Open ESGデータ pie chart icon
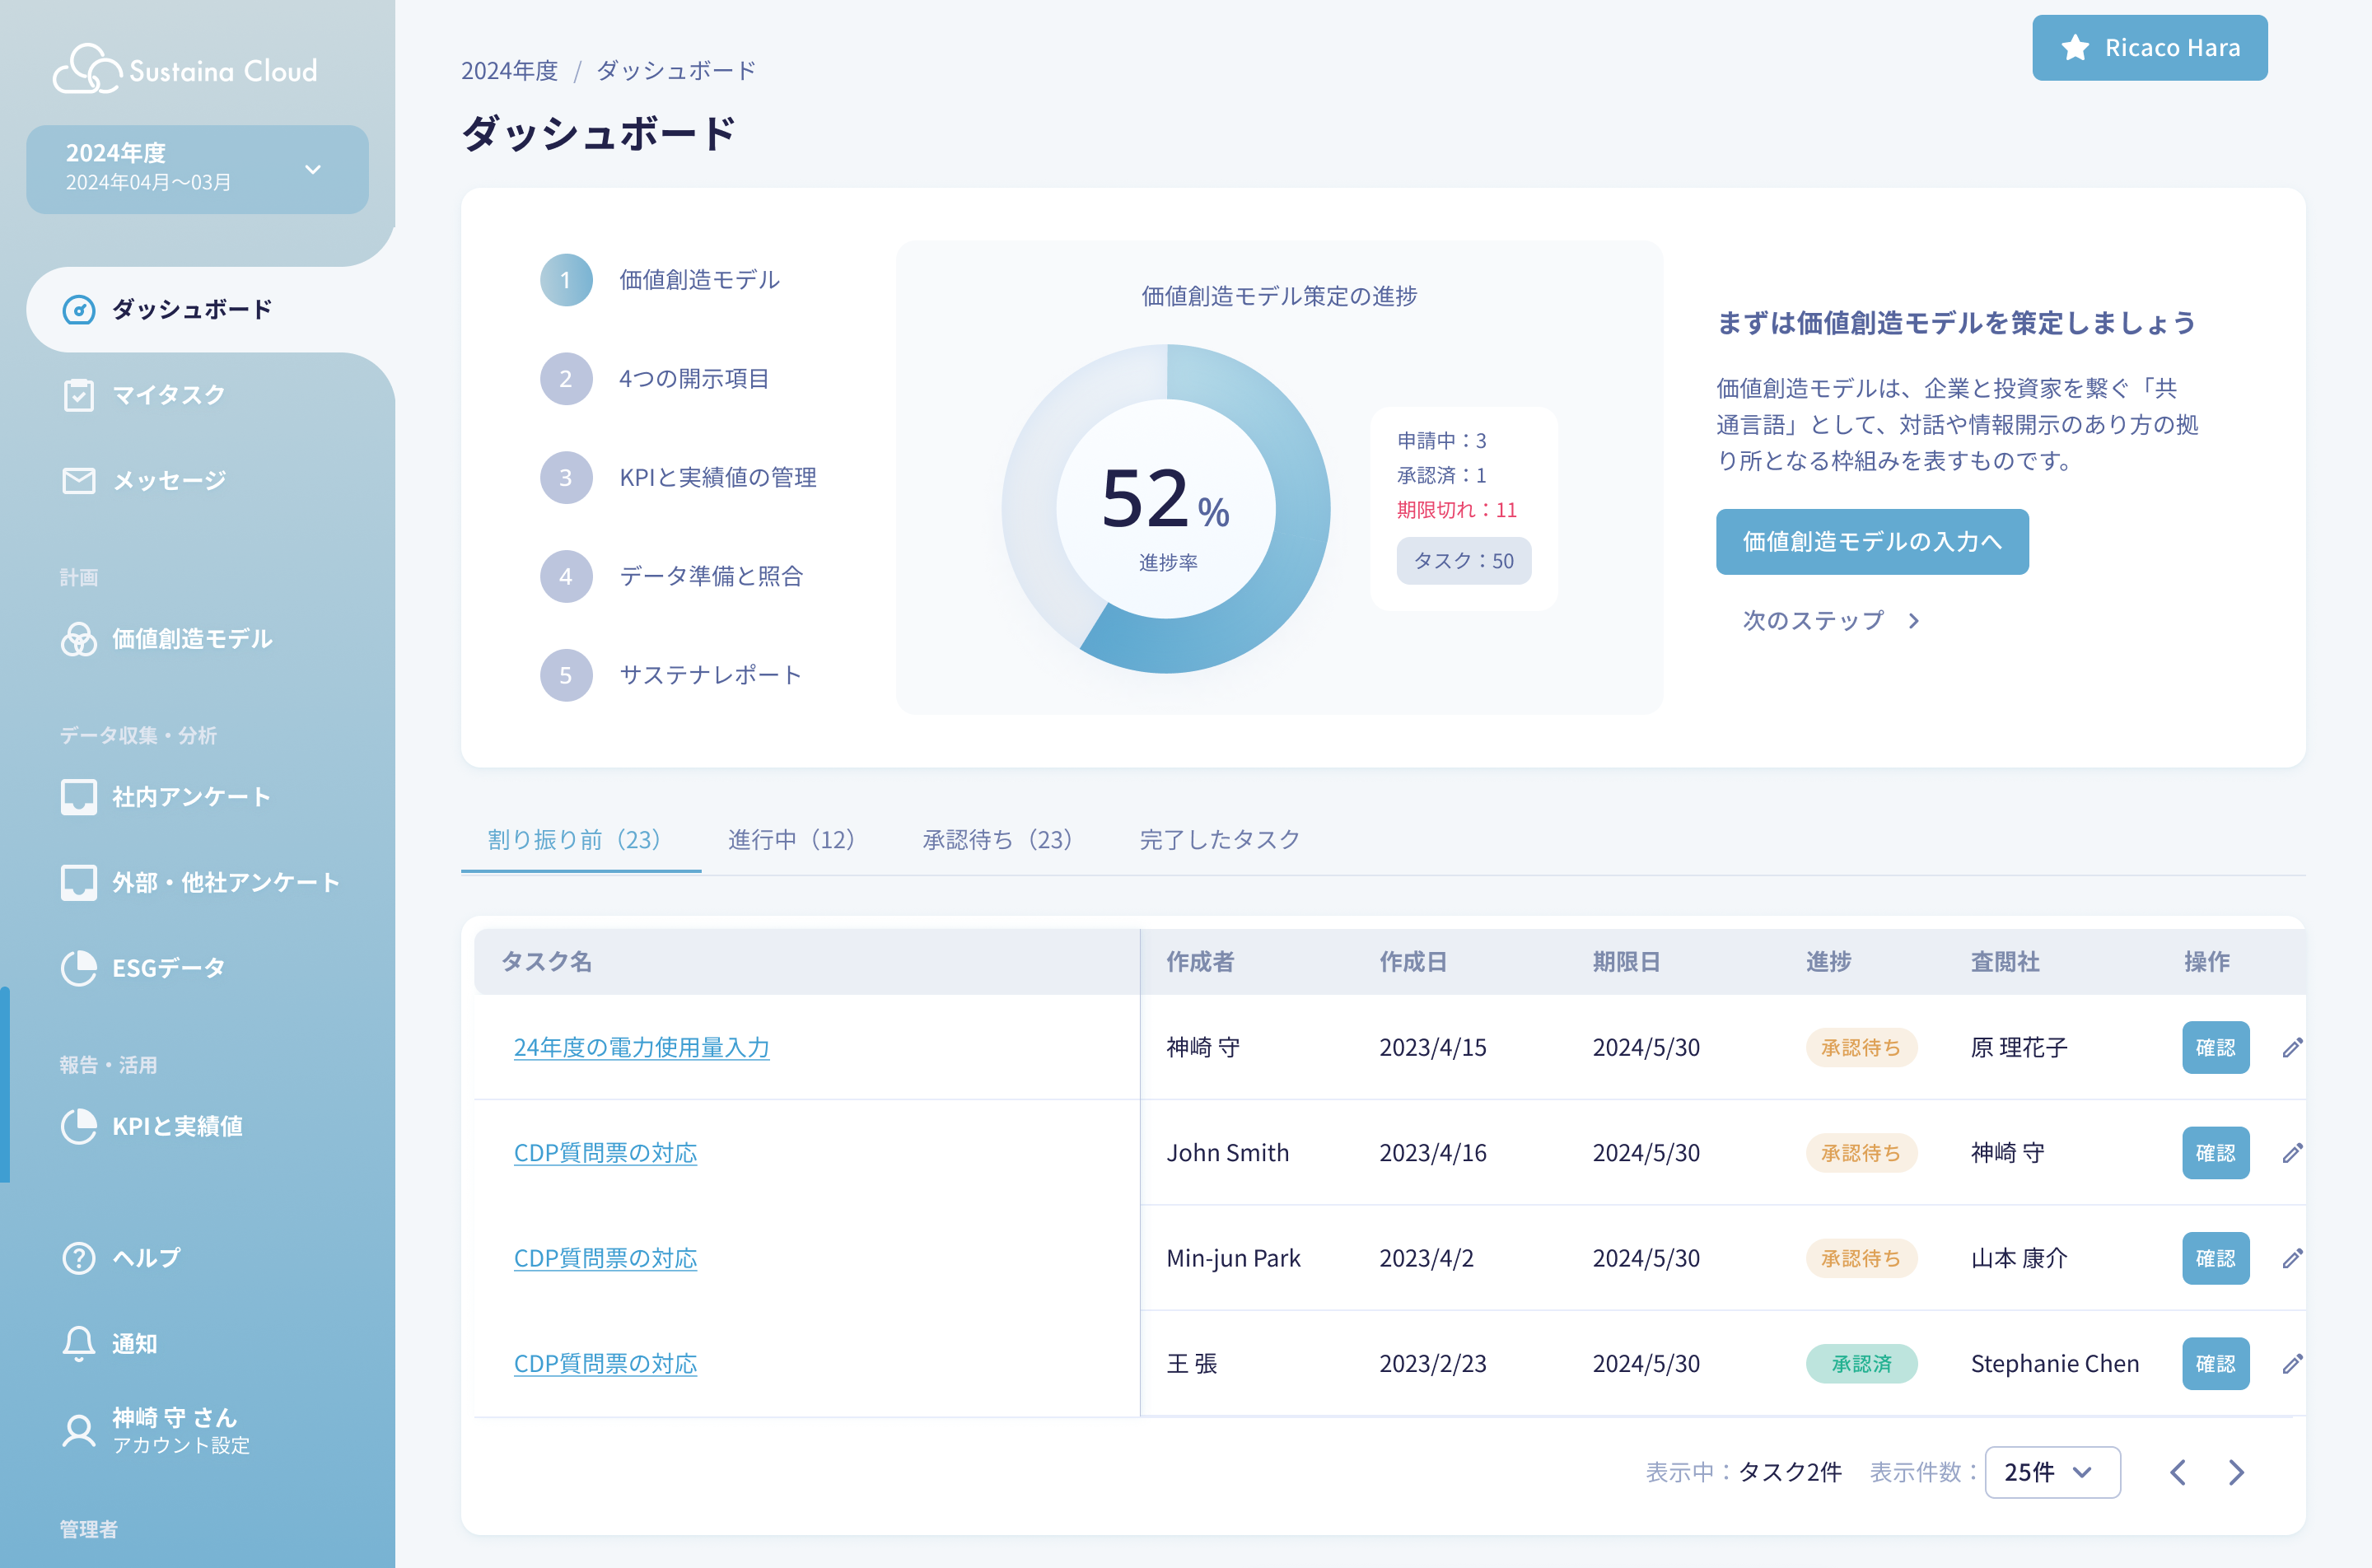The image size is (2372, 1568). (x=79, y=968)
